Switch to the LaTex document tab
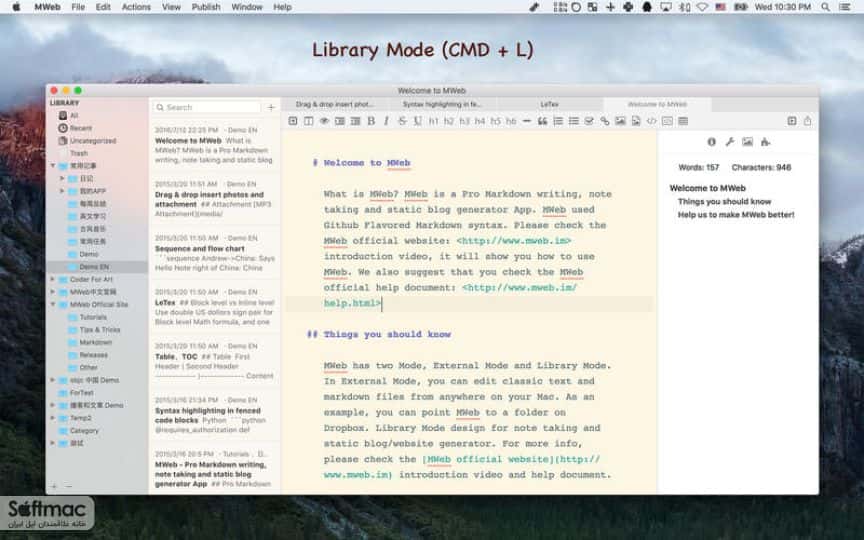Screen dimensions: 864x540 (x=549, y=104)
